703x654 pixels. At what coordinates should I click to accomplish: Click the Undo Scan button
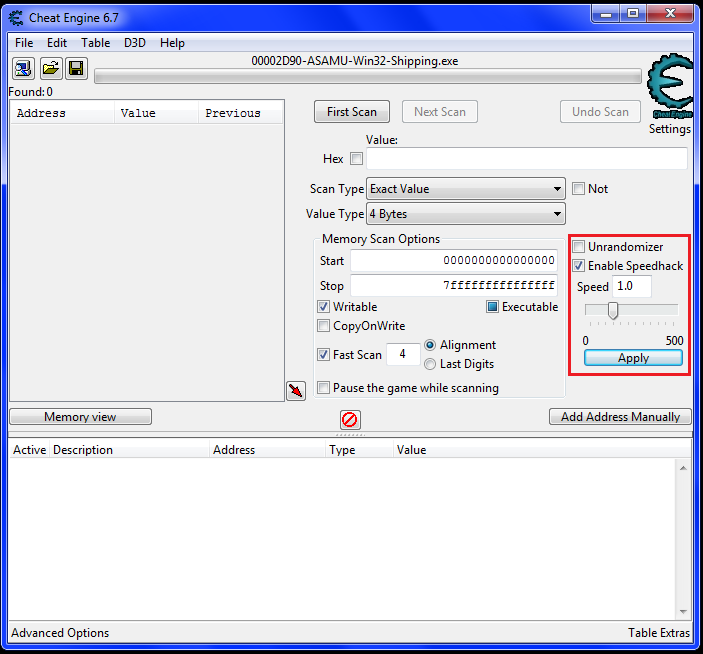(600, 112)
